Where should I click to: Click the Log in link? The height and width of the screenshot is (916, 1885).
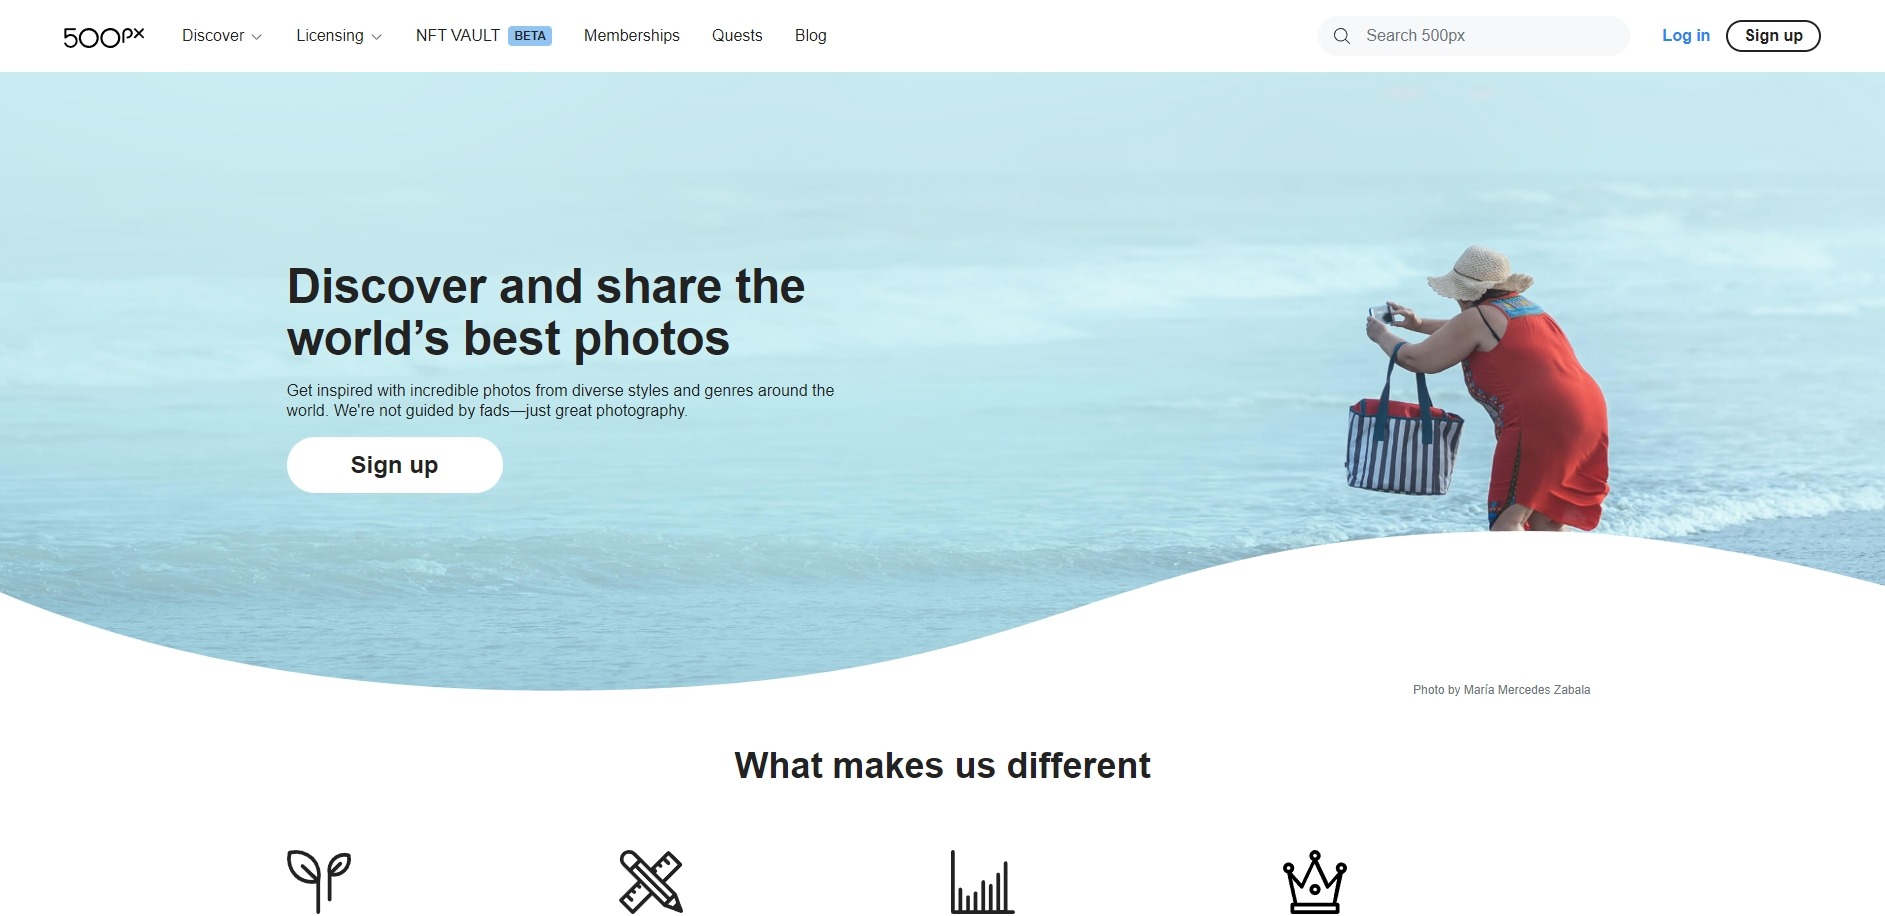pos(1686,36)
